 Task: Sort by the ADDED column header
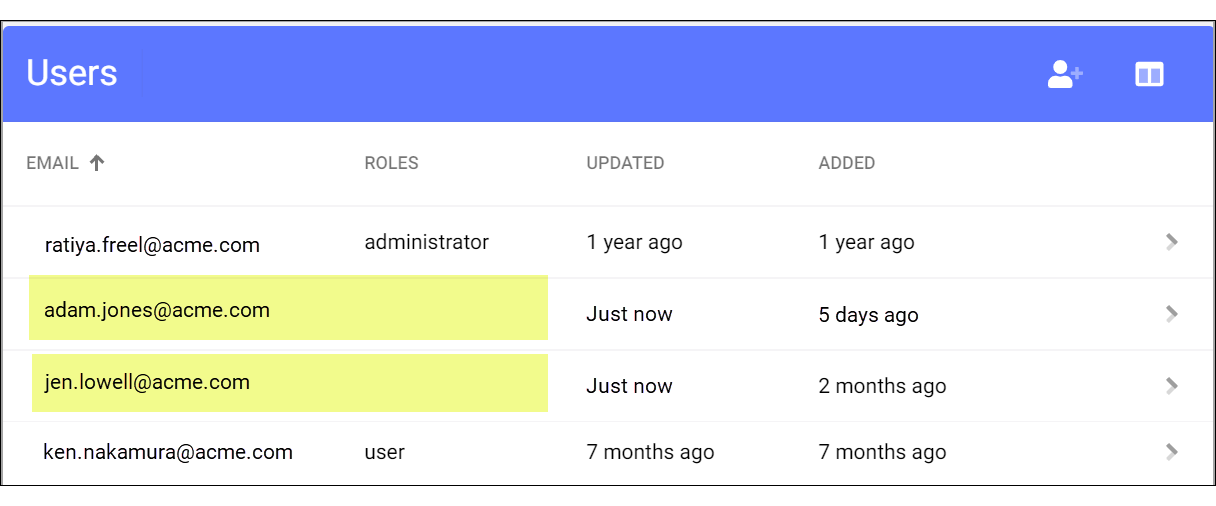tap(847, 163)
